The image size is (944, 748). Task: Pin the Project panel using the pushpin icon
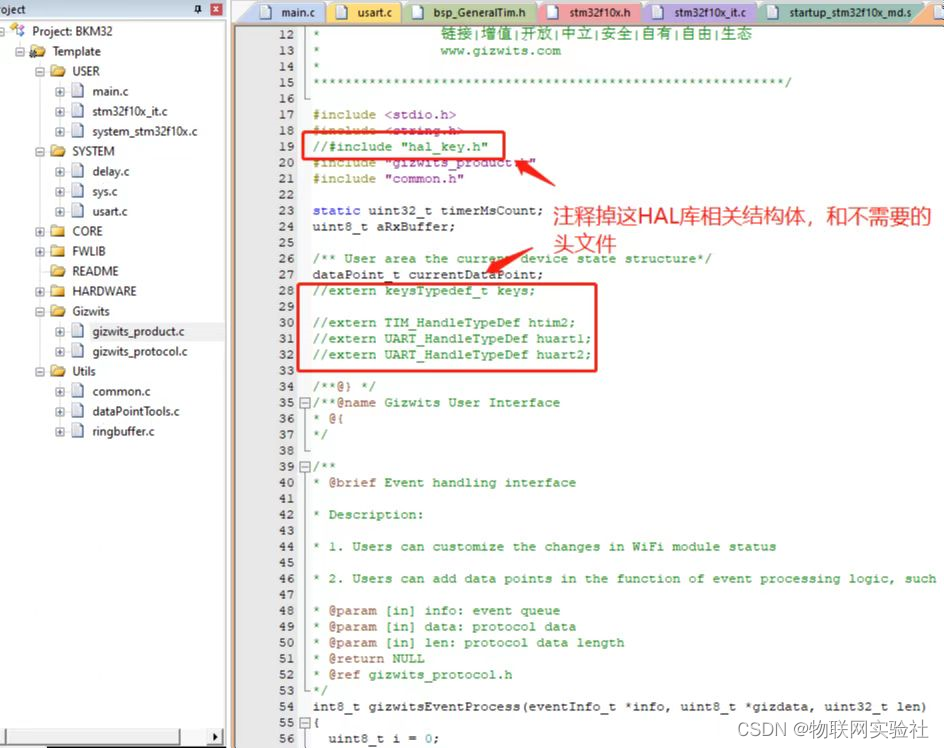coord(197,9)
